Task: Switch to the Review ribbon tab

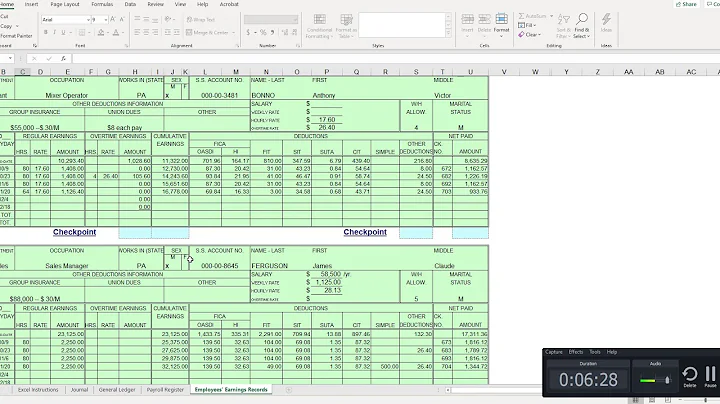Action: click(x=155, y=4)
